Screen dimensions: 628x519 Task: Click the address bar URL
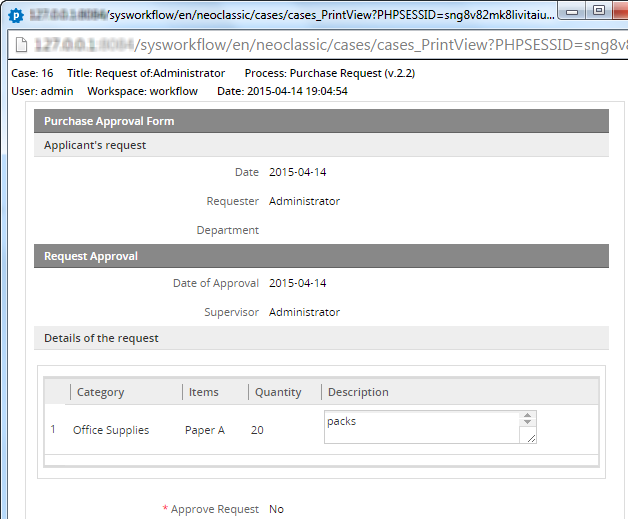tap(330, 46)
